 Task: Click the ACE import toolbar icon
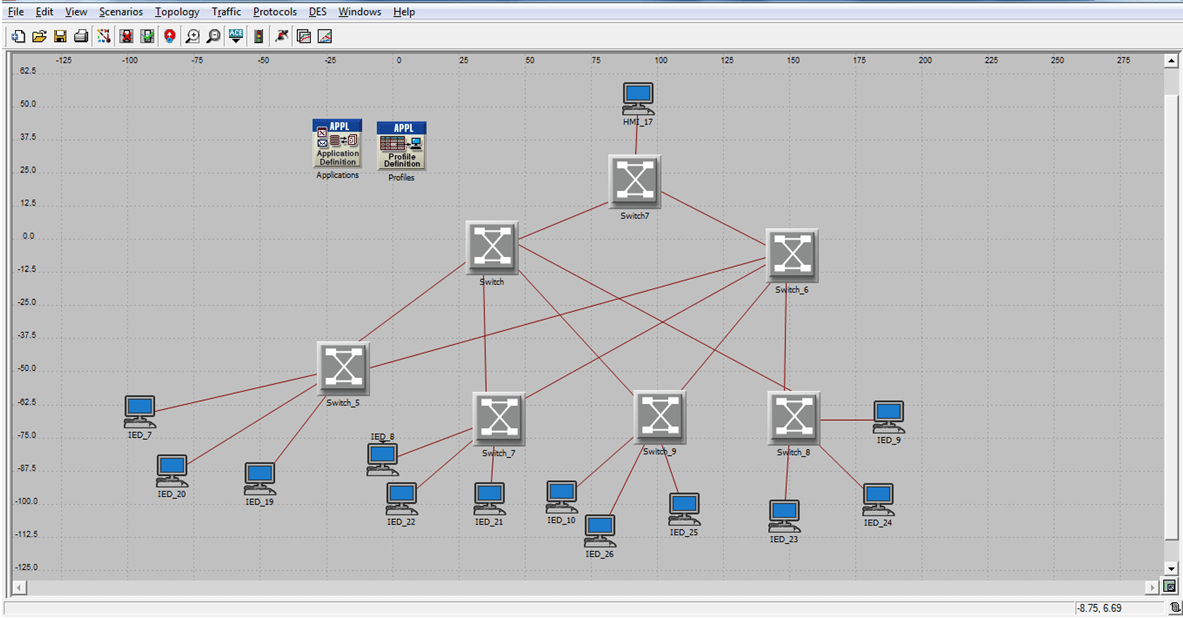(236, 36)
